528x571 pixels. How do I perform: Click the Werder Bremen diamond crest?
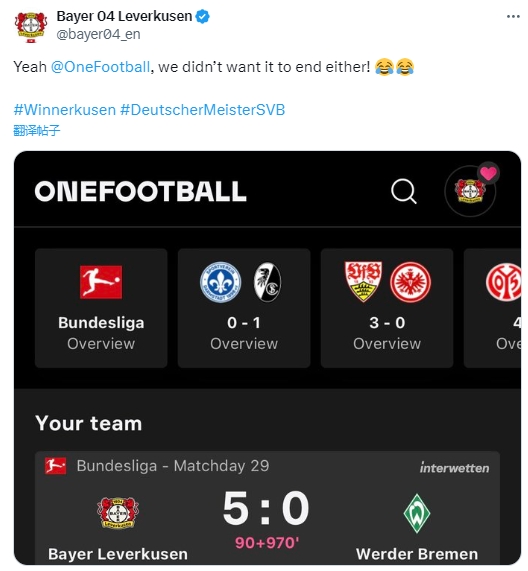pyautogui.click(x=417, y=513)
